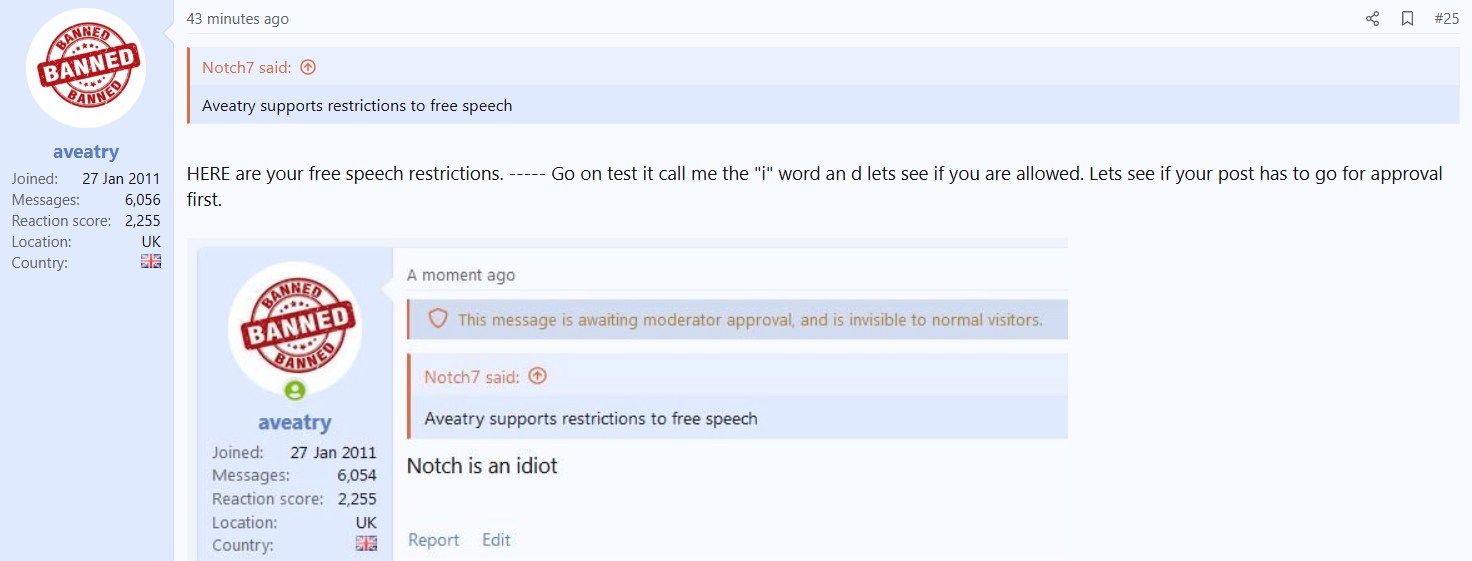The height and width of the screenshot is (561, 1472).
Task: Click "Notch7 said:" in the top quote
Action: point(247,67)
